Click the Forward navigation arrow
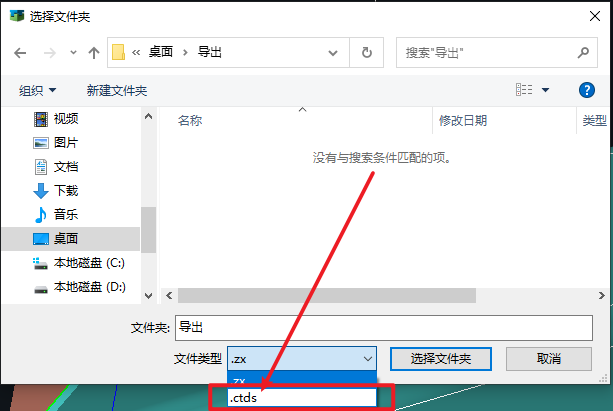The width and height of the screenshot is (613, 411). [50, 53]
